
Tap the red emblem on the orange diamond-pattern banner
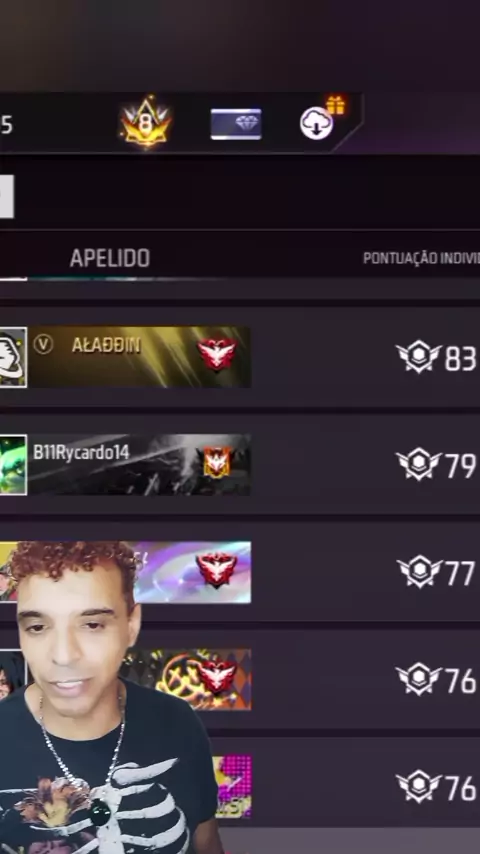[x=217, y=676]
